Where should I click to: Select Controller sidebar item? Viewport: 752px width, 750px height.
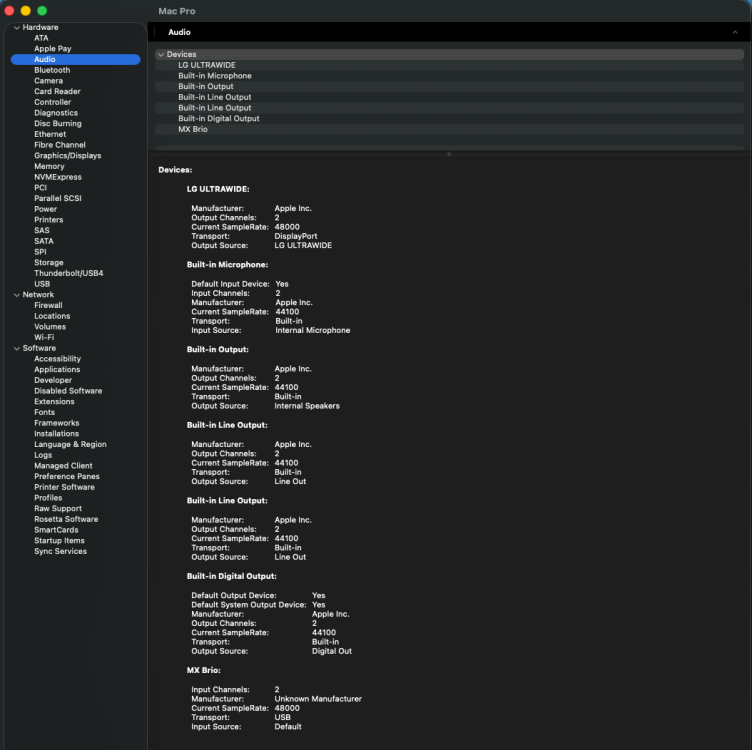(x=52, y=102)
